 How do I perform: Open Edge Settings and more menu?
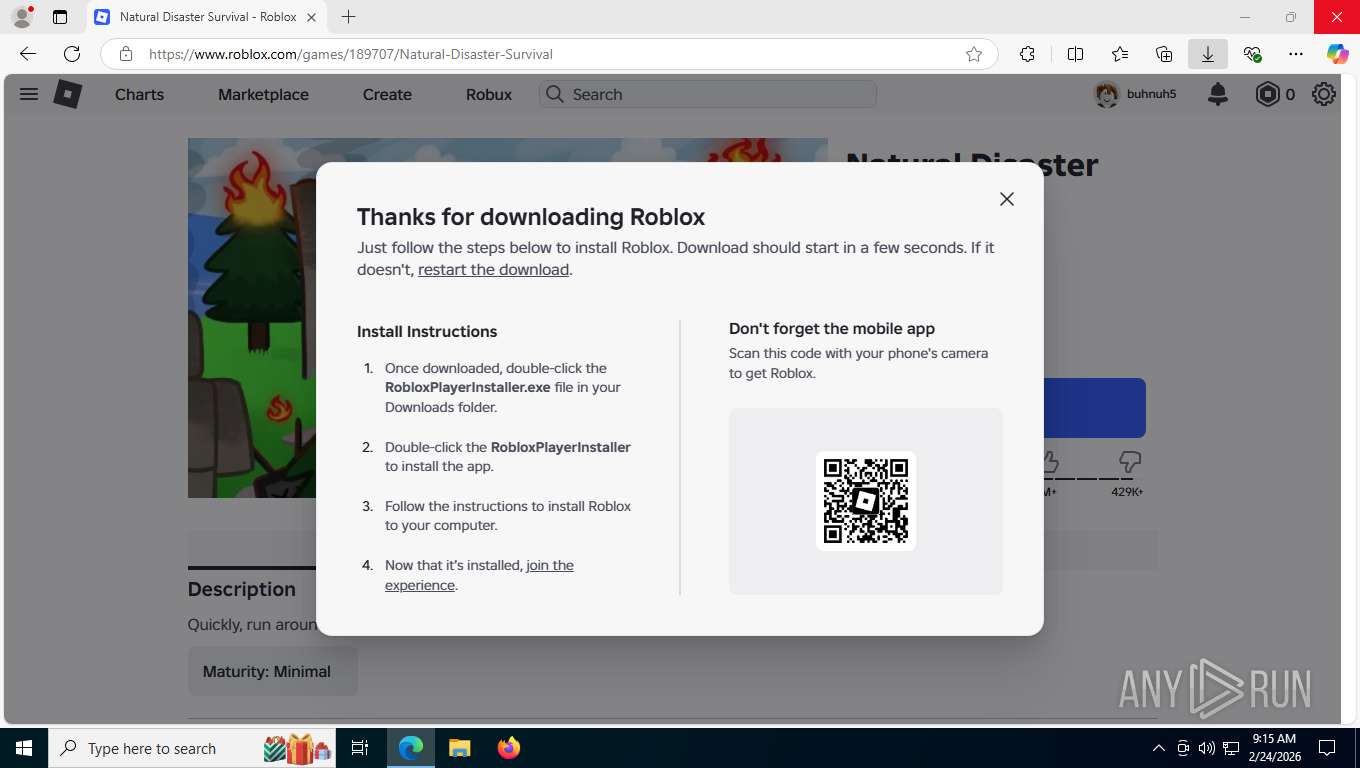pos(1296,54)
